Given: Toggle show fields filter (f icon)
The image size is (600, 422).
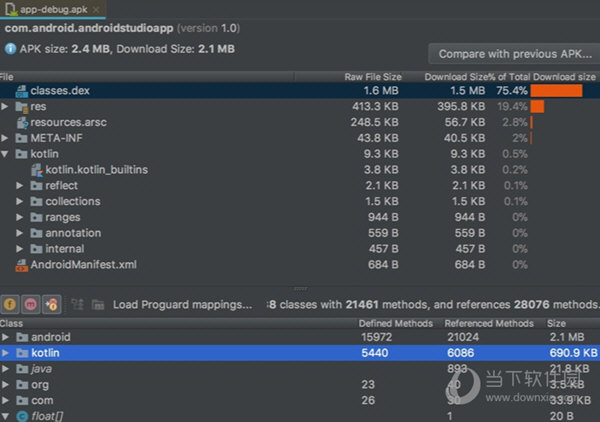Looking at the screenshot, I should click(x=10, y=305).
